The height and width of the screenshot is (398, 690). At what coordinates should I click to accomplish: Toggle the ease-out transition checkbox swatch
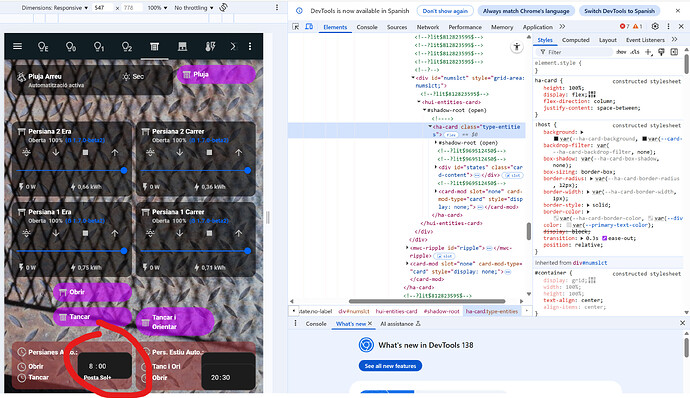[x=605, y=238]
